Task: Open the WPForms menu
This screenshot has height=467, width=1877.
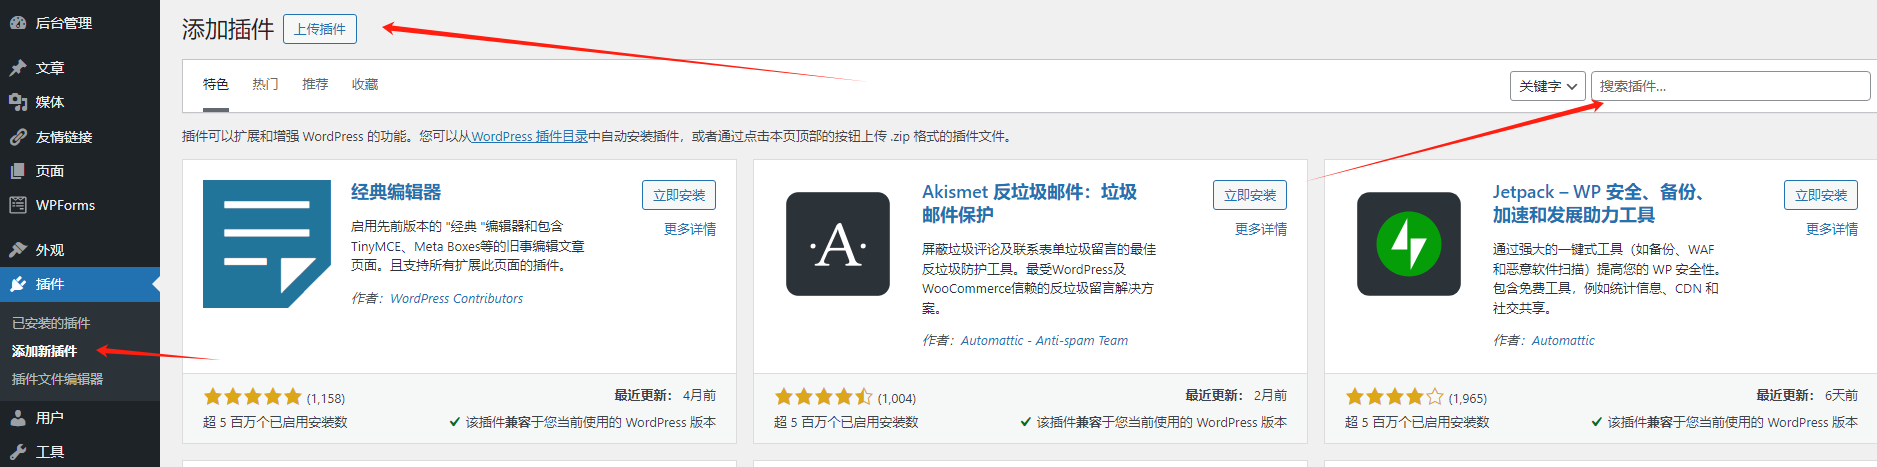Action: [80, 205]
